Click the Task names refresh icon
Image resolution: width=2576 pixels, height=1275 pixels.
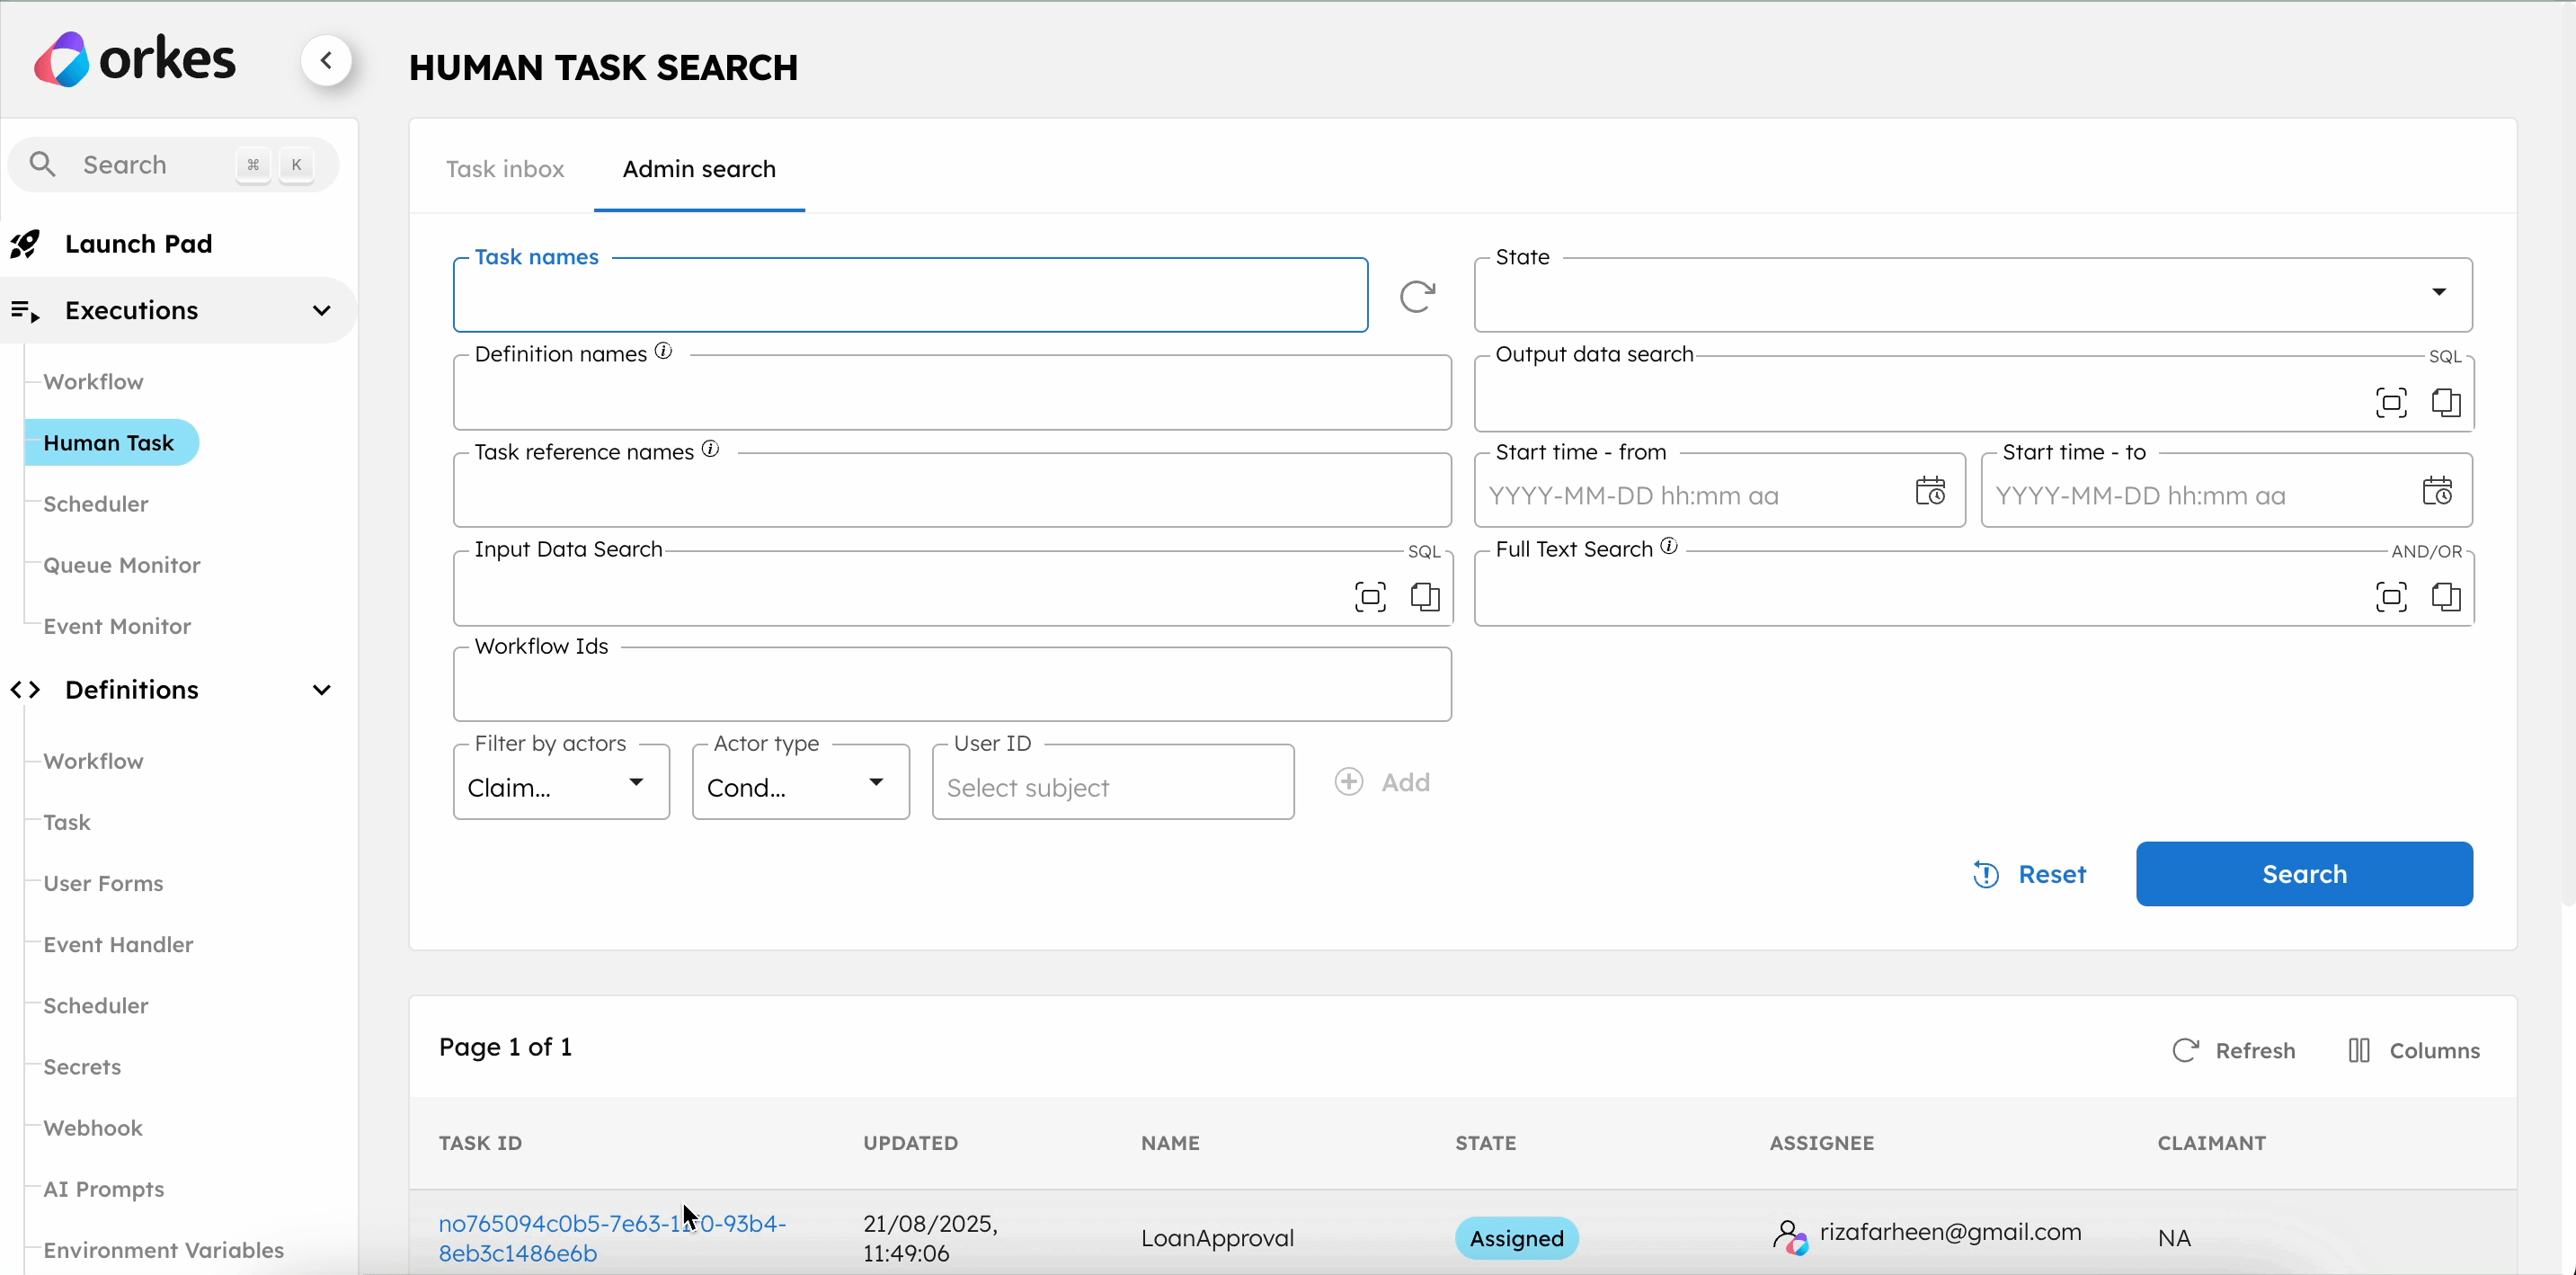click(x=1417, y=296)
